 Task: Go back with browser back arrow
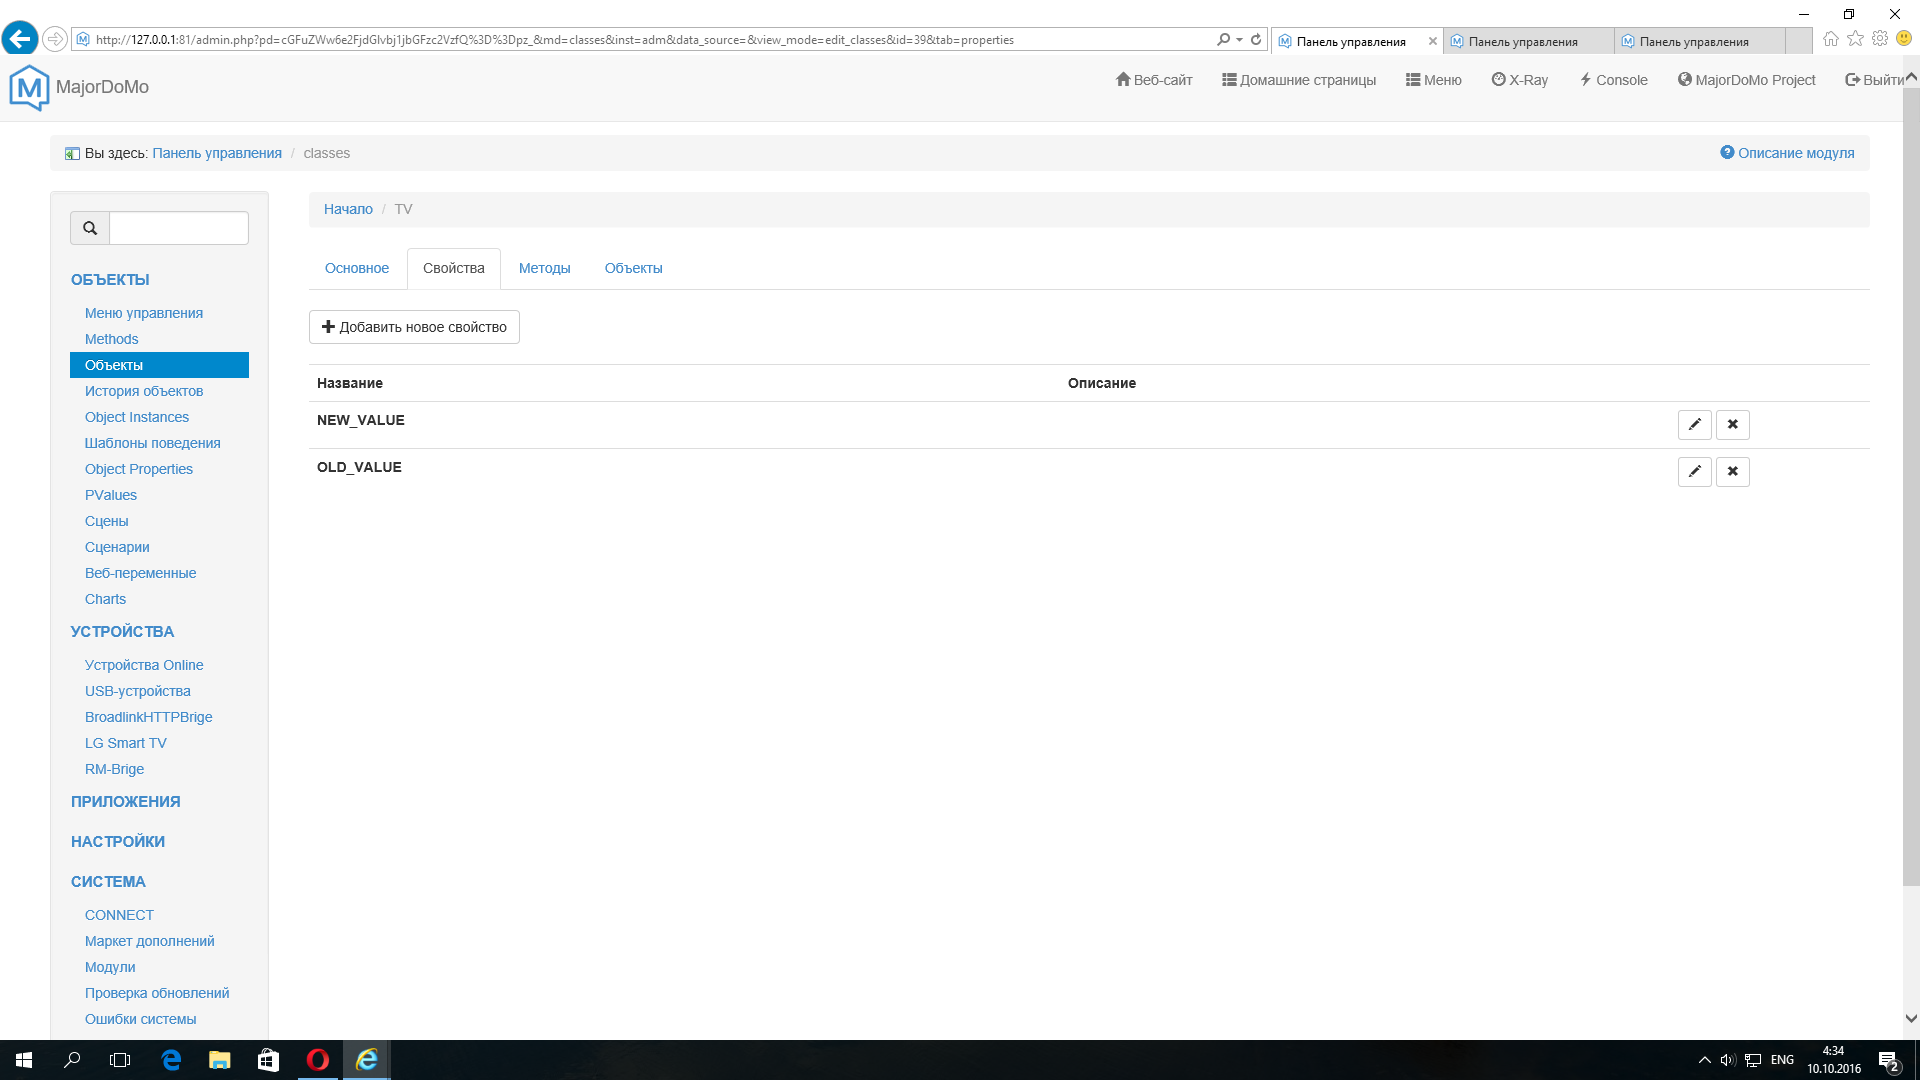[19, 39]
